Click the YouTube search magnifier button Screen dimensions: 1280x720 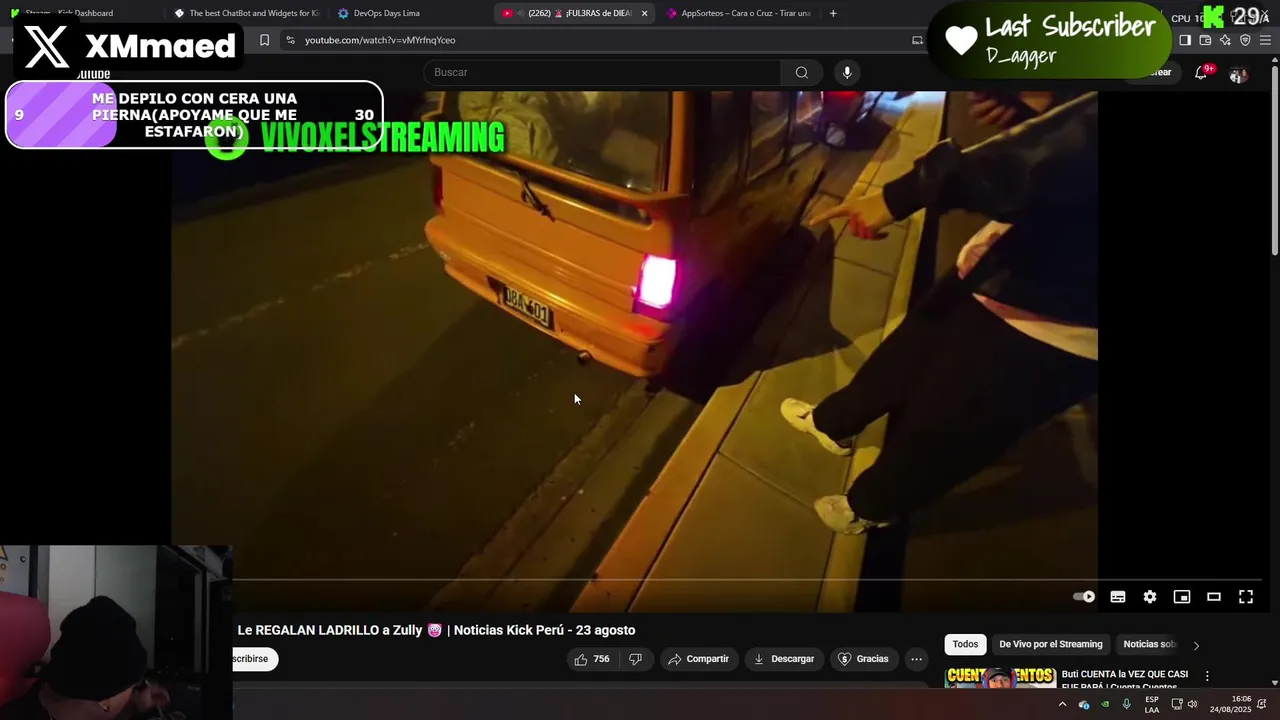801,72
